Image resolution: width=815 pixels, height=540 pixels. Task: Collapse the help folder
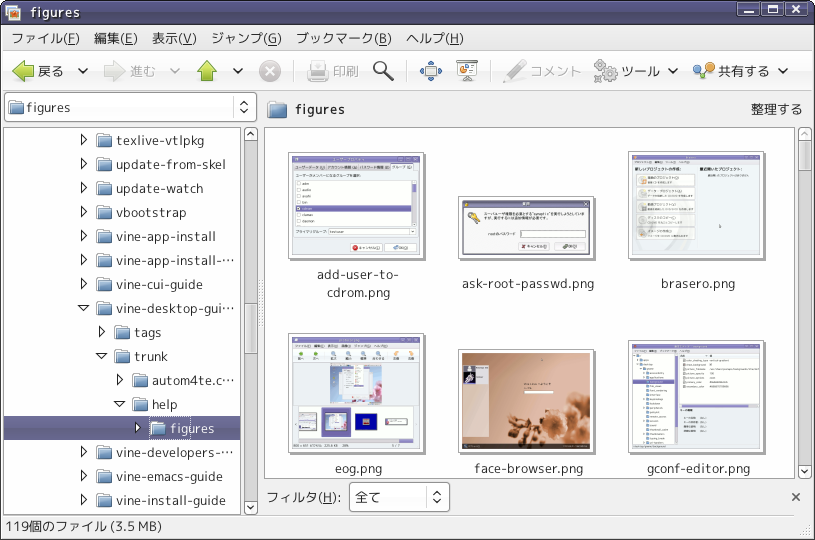coord(120,404)
